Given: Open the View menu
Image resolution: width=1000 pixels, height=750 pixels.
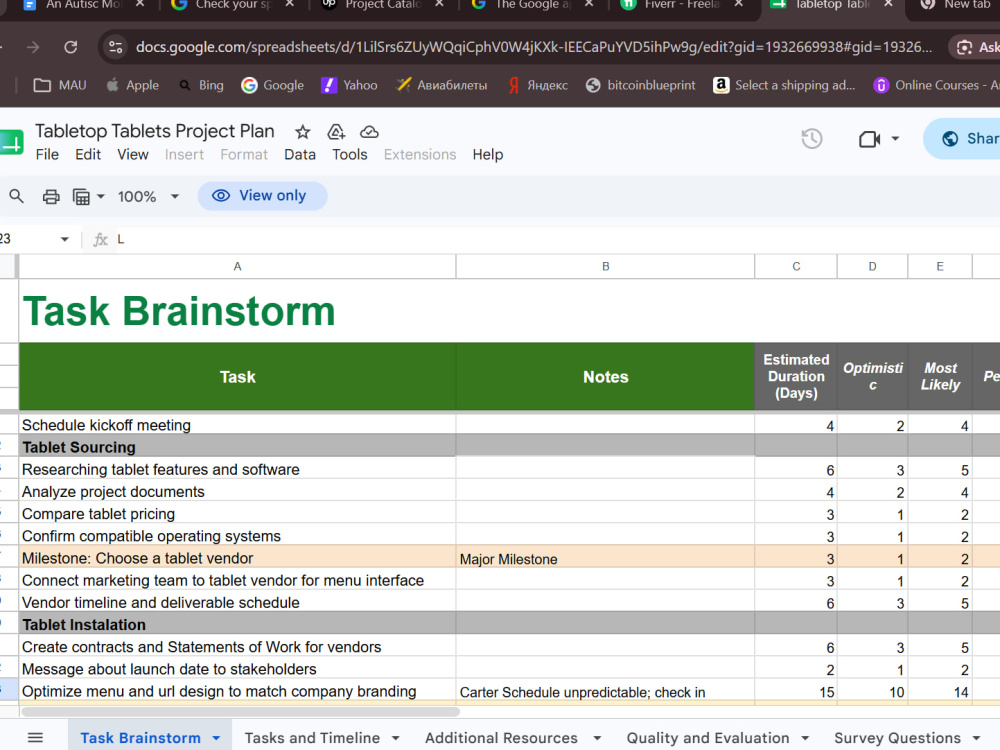Looking at the screenshot, I should [x=133, y=154].
